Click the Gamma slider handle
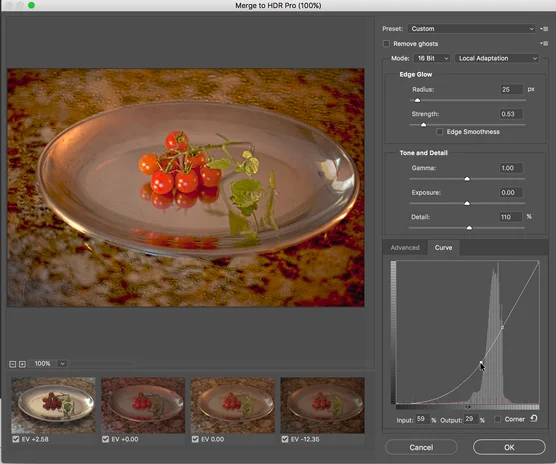 [x=467, y=179]
